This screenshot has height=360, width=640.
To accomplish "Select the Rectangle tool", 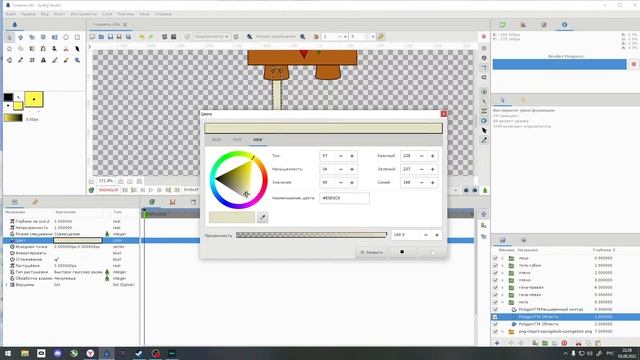I will pyautogui.click(x=77, y=37).
